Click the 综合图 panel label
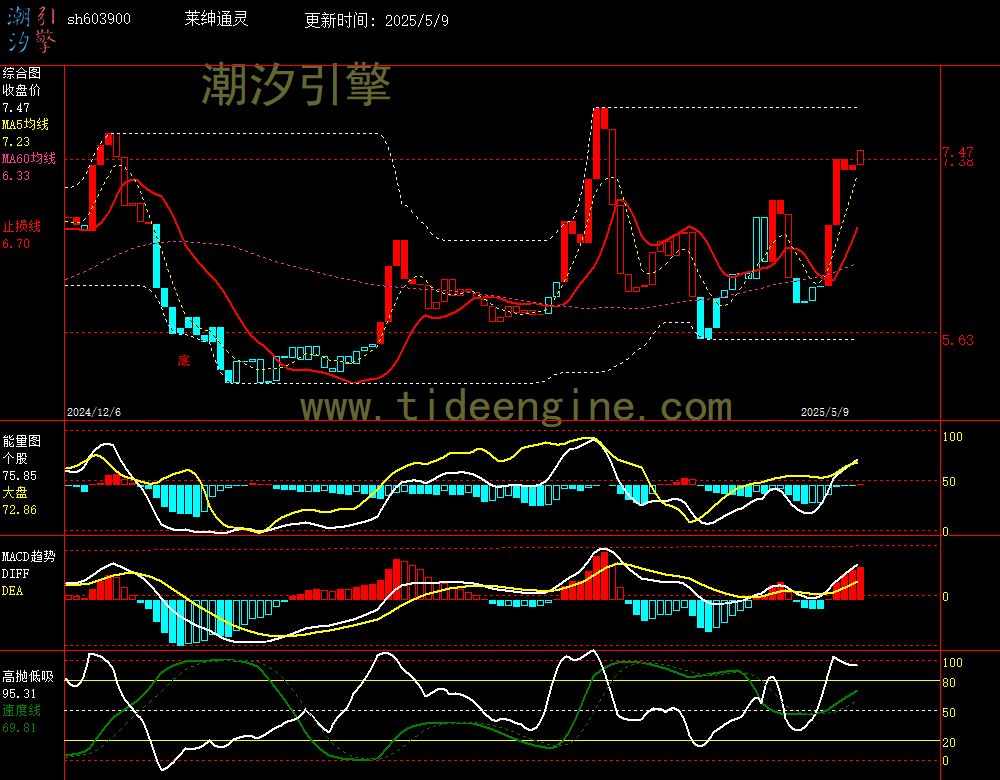This screenshot has width=1000, height=780. 21,73
